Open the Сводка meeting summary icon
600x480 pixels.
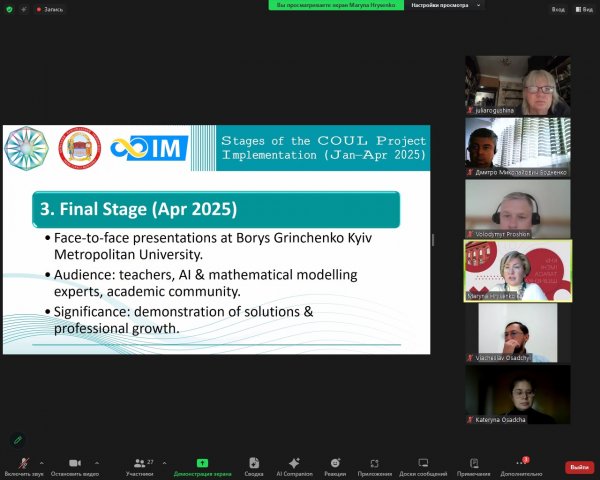[254, 463]
